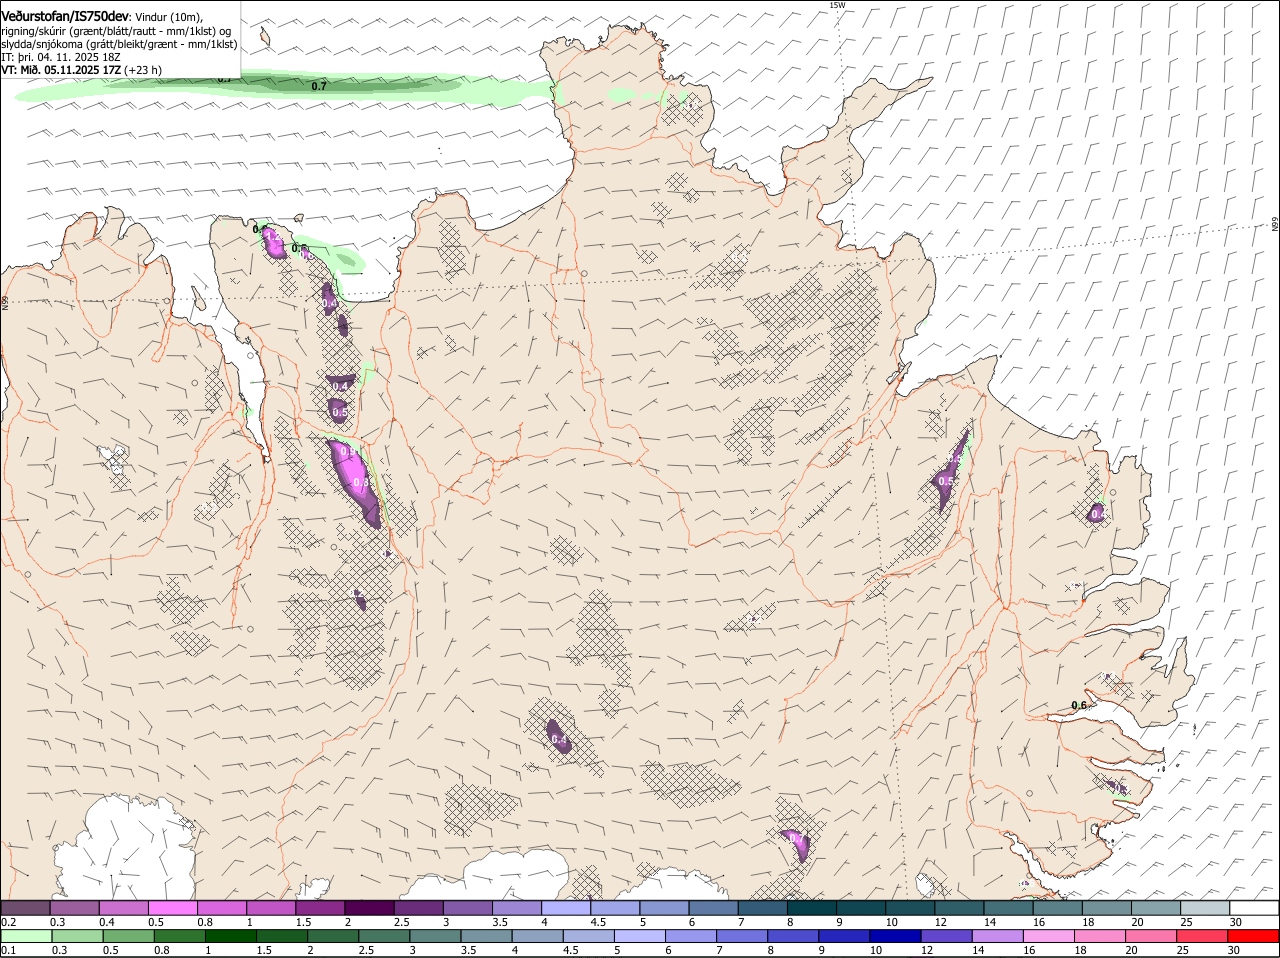Screen dimensions: 1280x958
Task: Select the purple 12 swatch in lower legend row
Action: [x=946, y=936]
